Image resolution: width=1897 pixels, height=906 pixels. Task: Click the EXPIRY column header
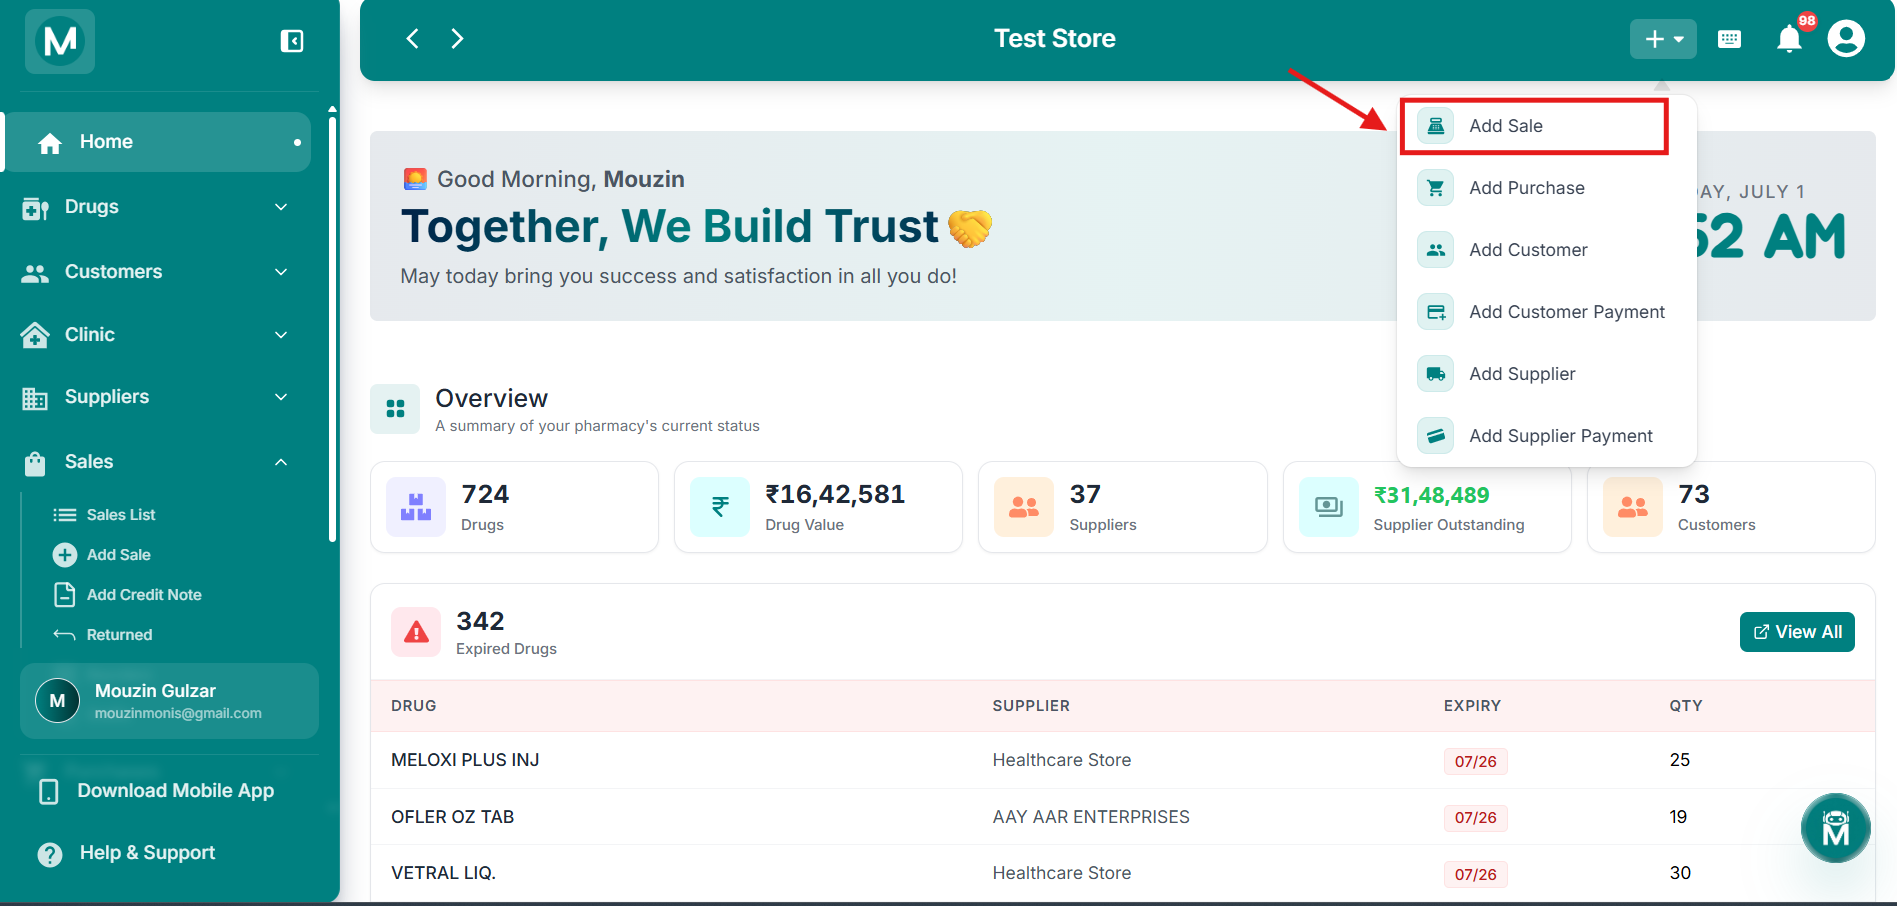coord(1472,706)
